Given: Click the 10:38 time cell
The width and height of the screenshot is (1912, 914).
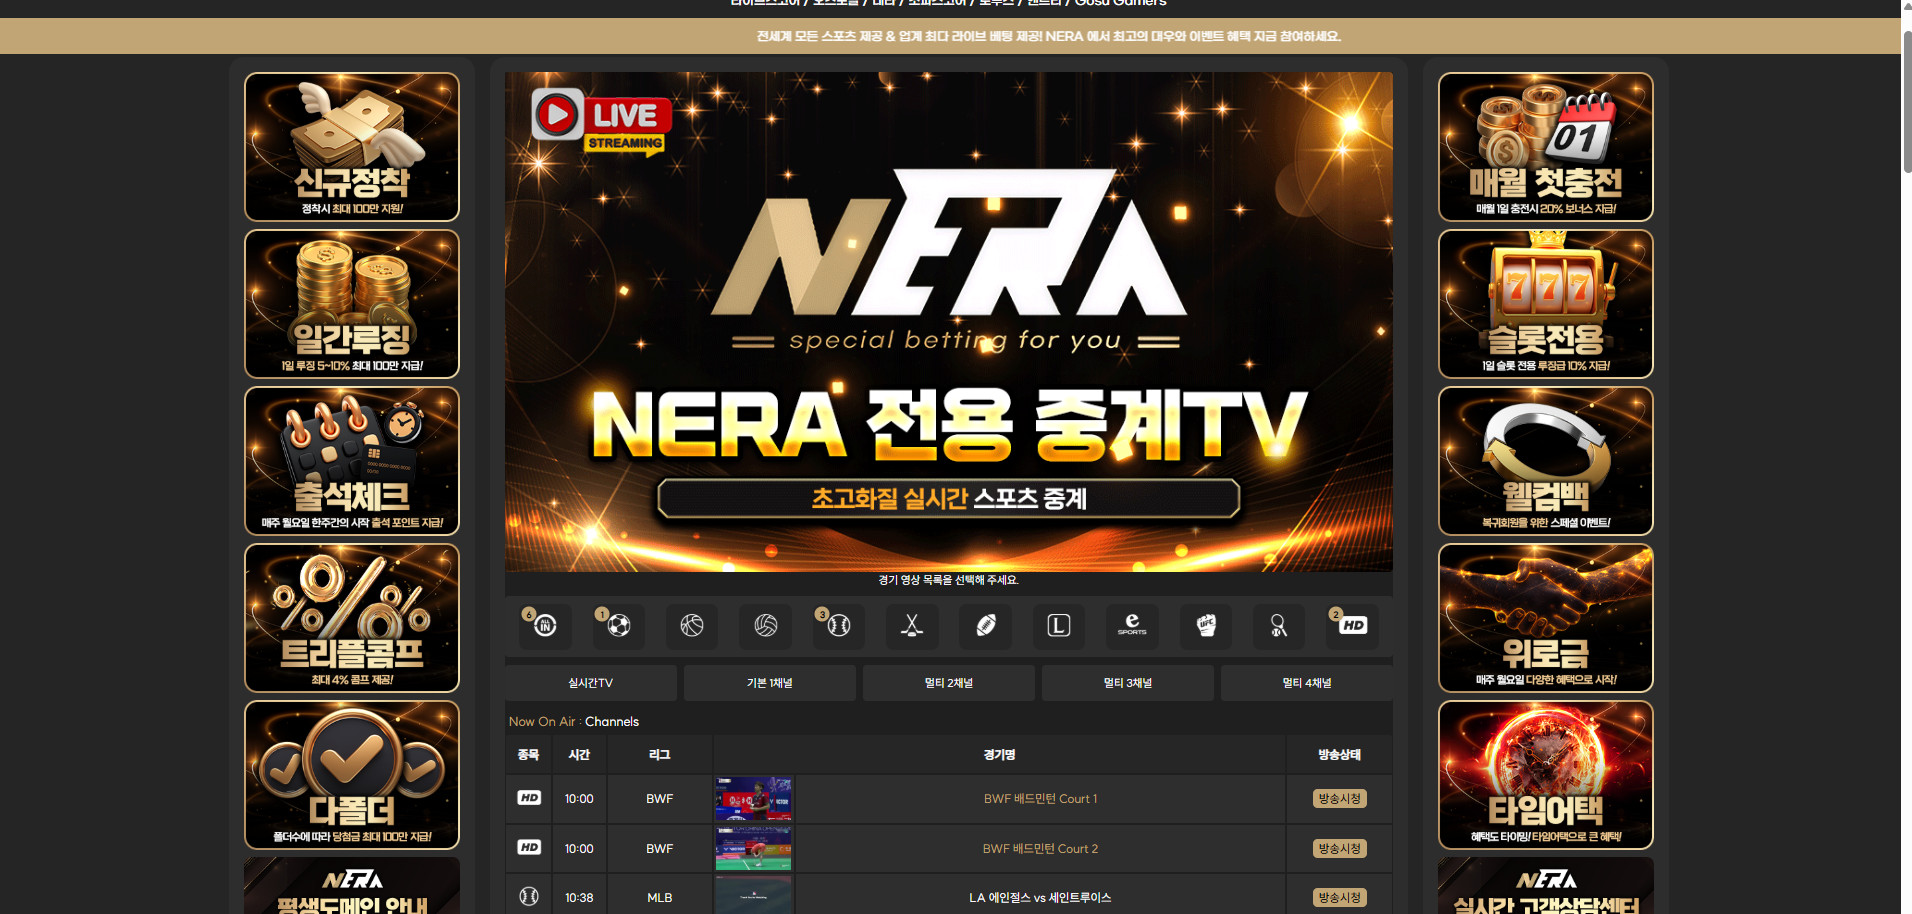Looking at the screenshot, I should tap(579, 898).
